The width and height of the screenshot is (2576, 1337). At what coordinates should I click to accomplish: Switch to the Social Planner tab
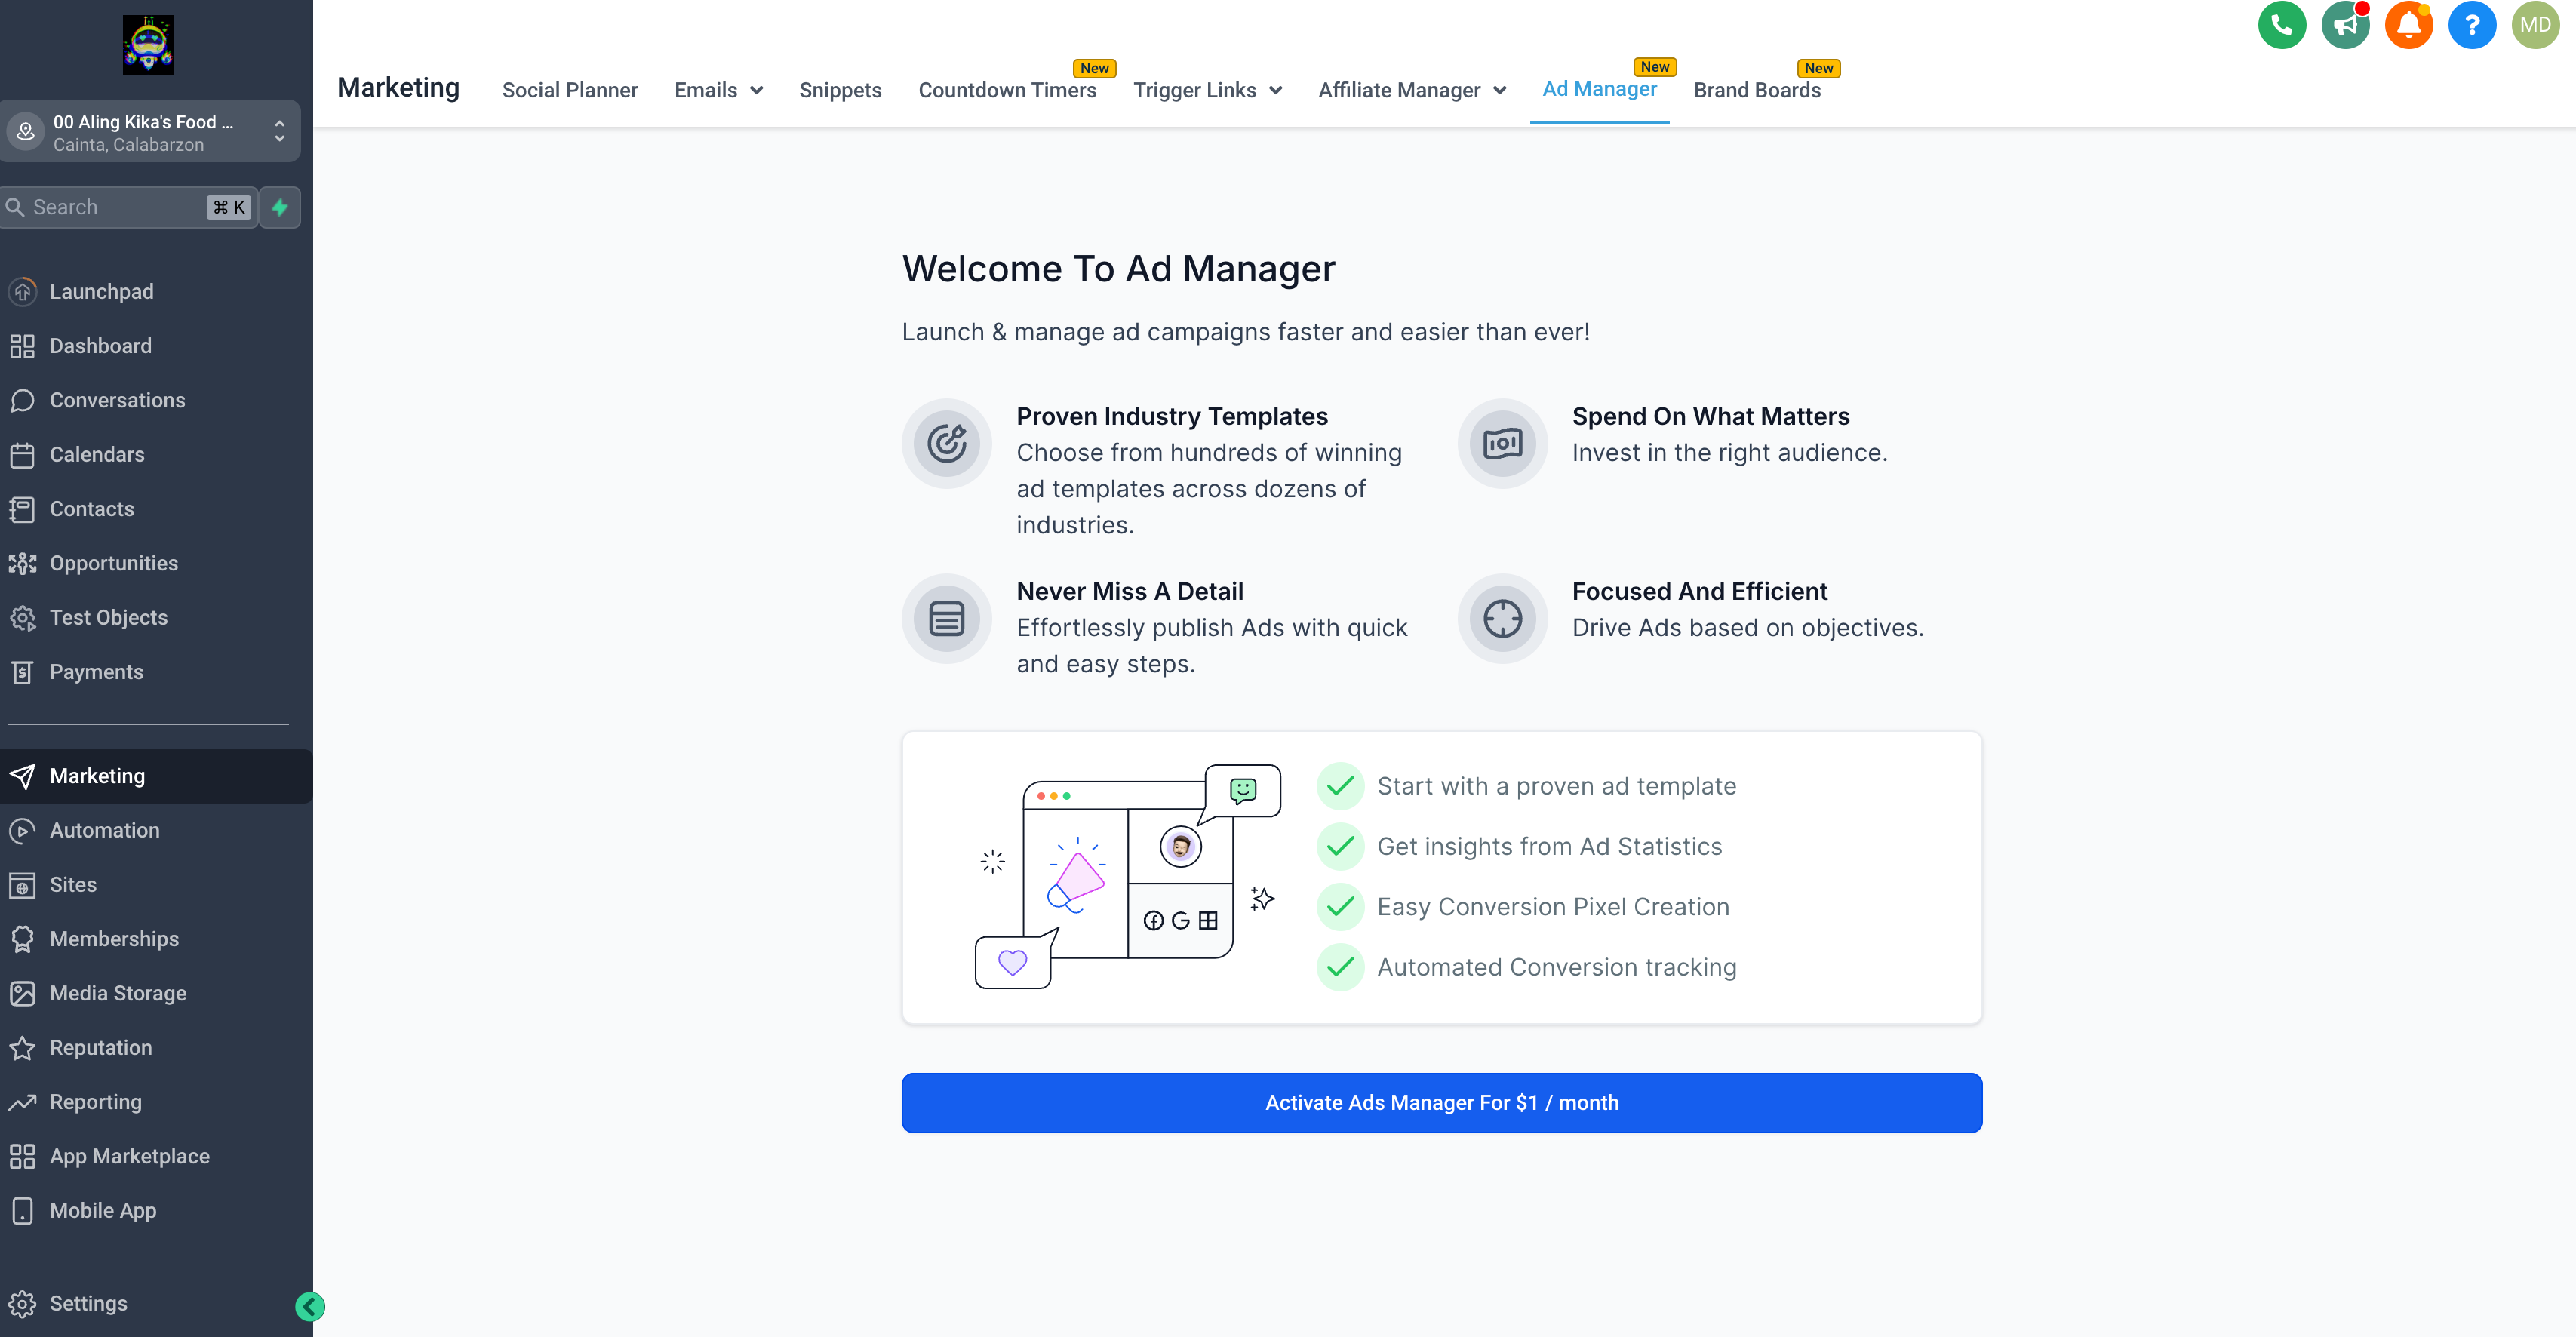pyautogui.click(x=569, y=90)
